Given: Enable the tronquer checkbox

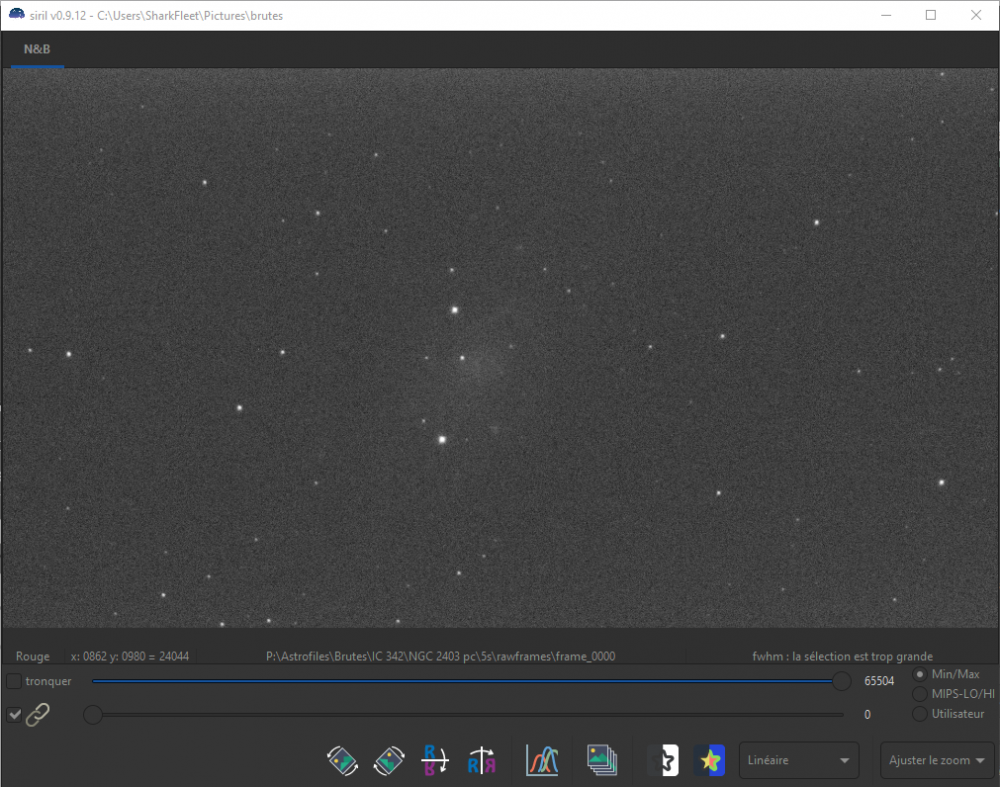Looking at the screenshot, I should [x=14, y=681].
